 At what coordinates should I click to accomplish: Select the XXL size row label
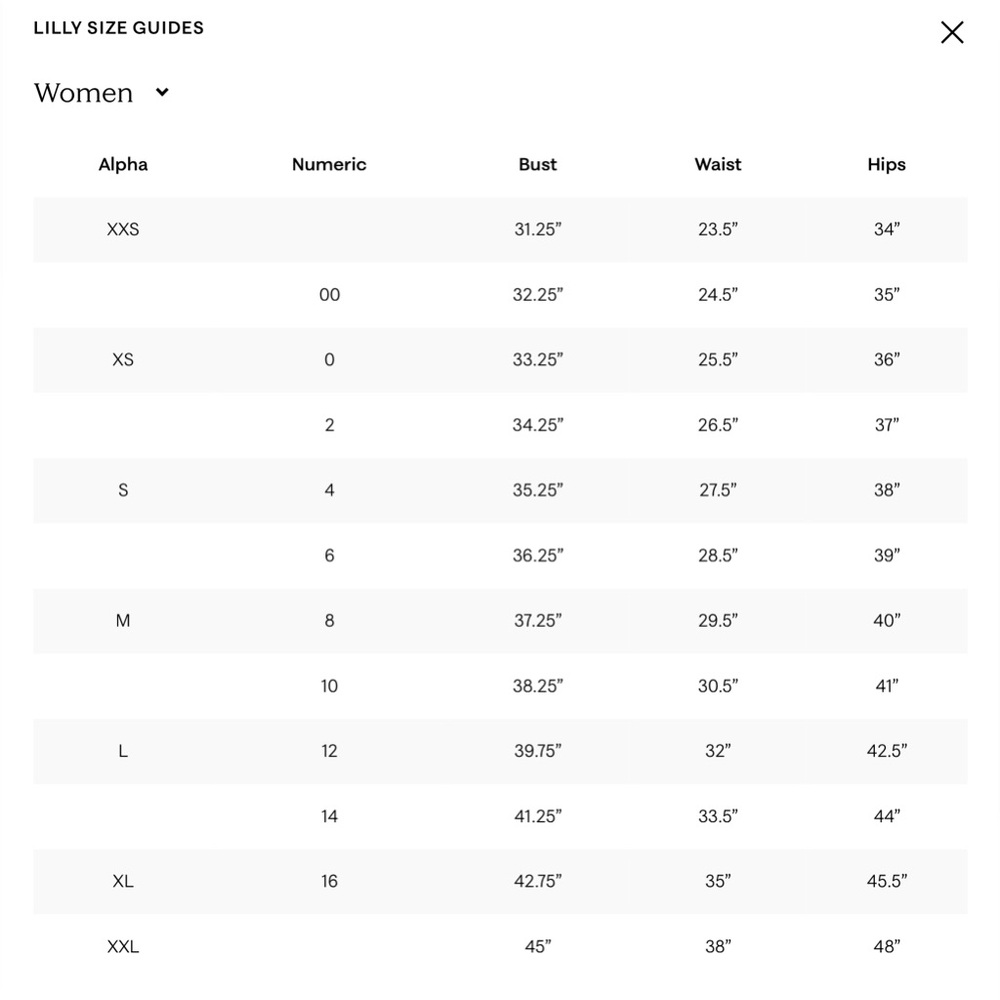click(123, 946)
